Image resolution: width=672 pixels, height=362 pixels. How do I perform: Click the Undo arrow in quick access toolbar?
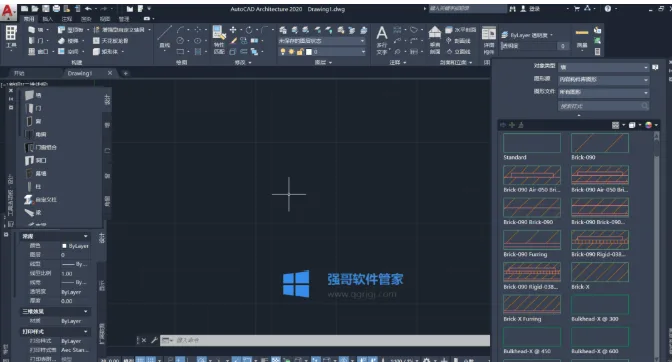89,9
